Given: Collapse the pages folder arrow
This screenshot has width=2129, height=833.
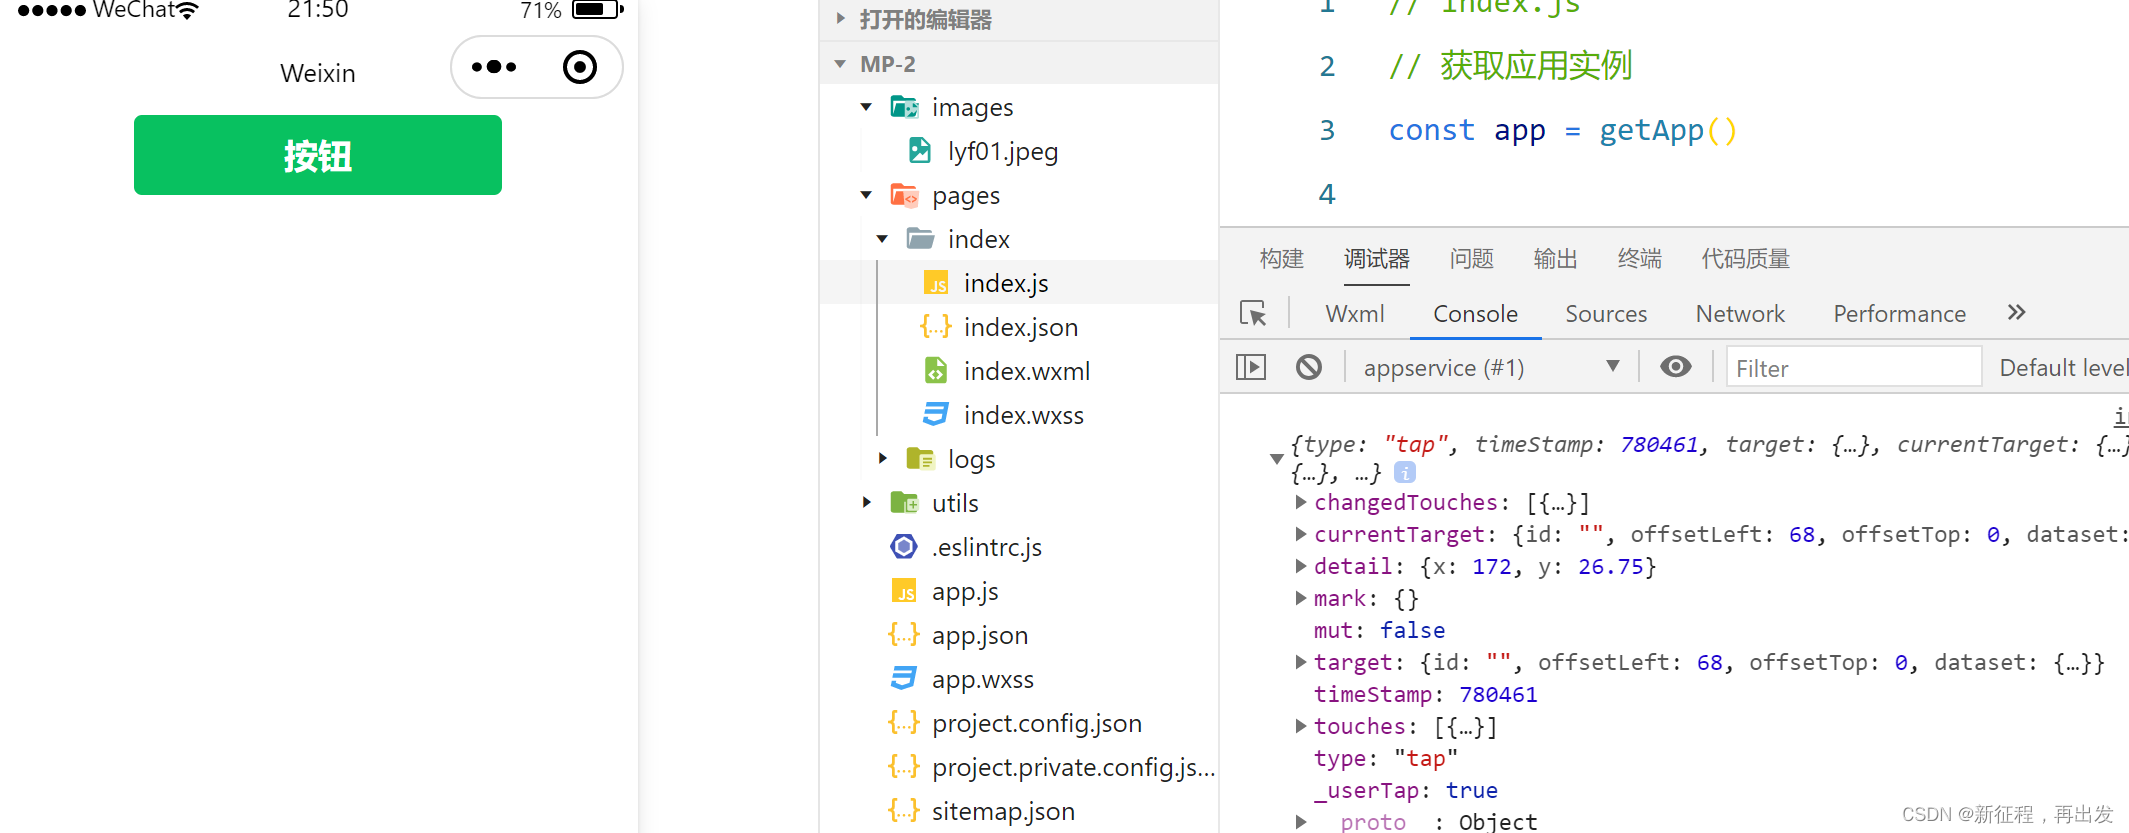Looking at the screenshot, I should click(866, 195).
